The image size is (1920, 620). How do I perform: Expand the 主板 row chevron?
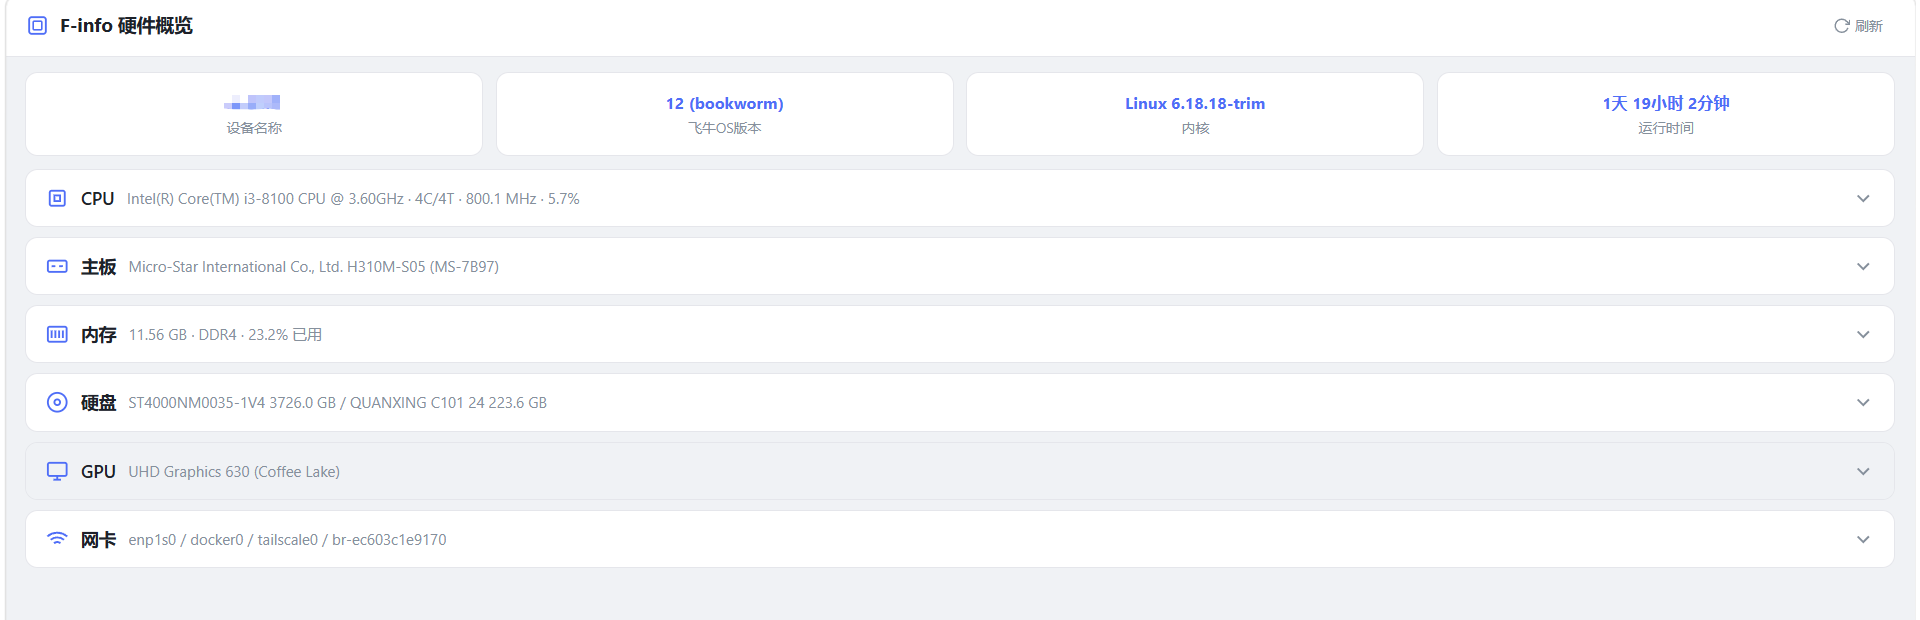pyautogui.click(x=1863, y=266)
